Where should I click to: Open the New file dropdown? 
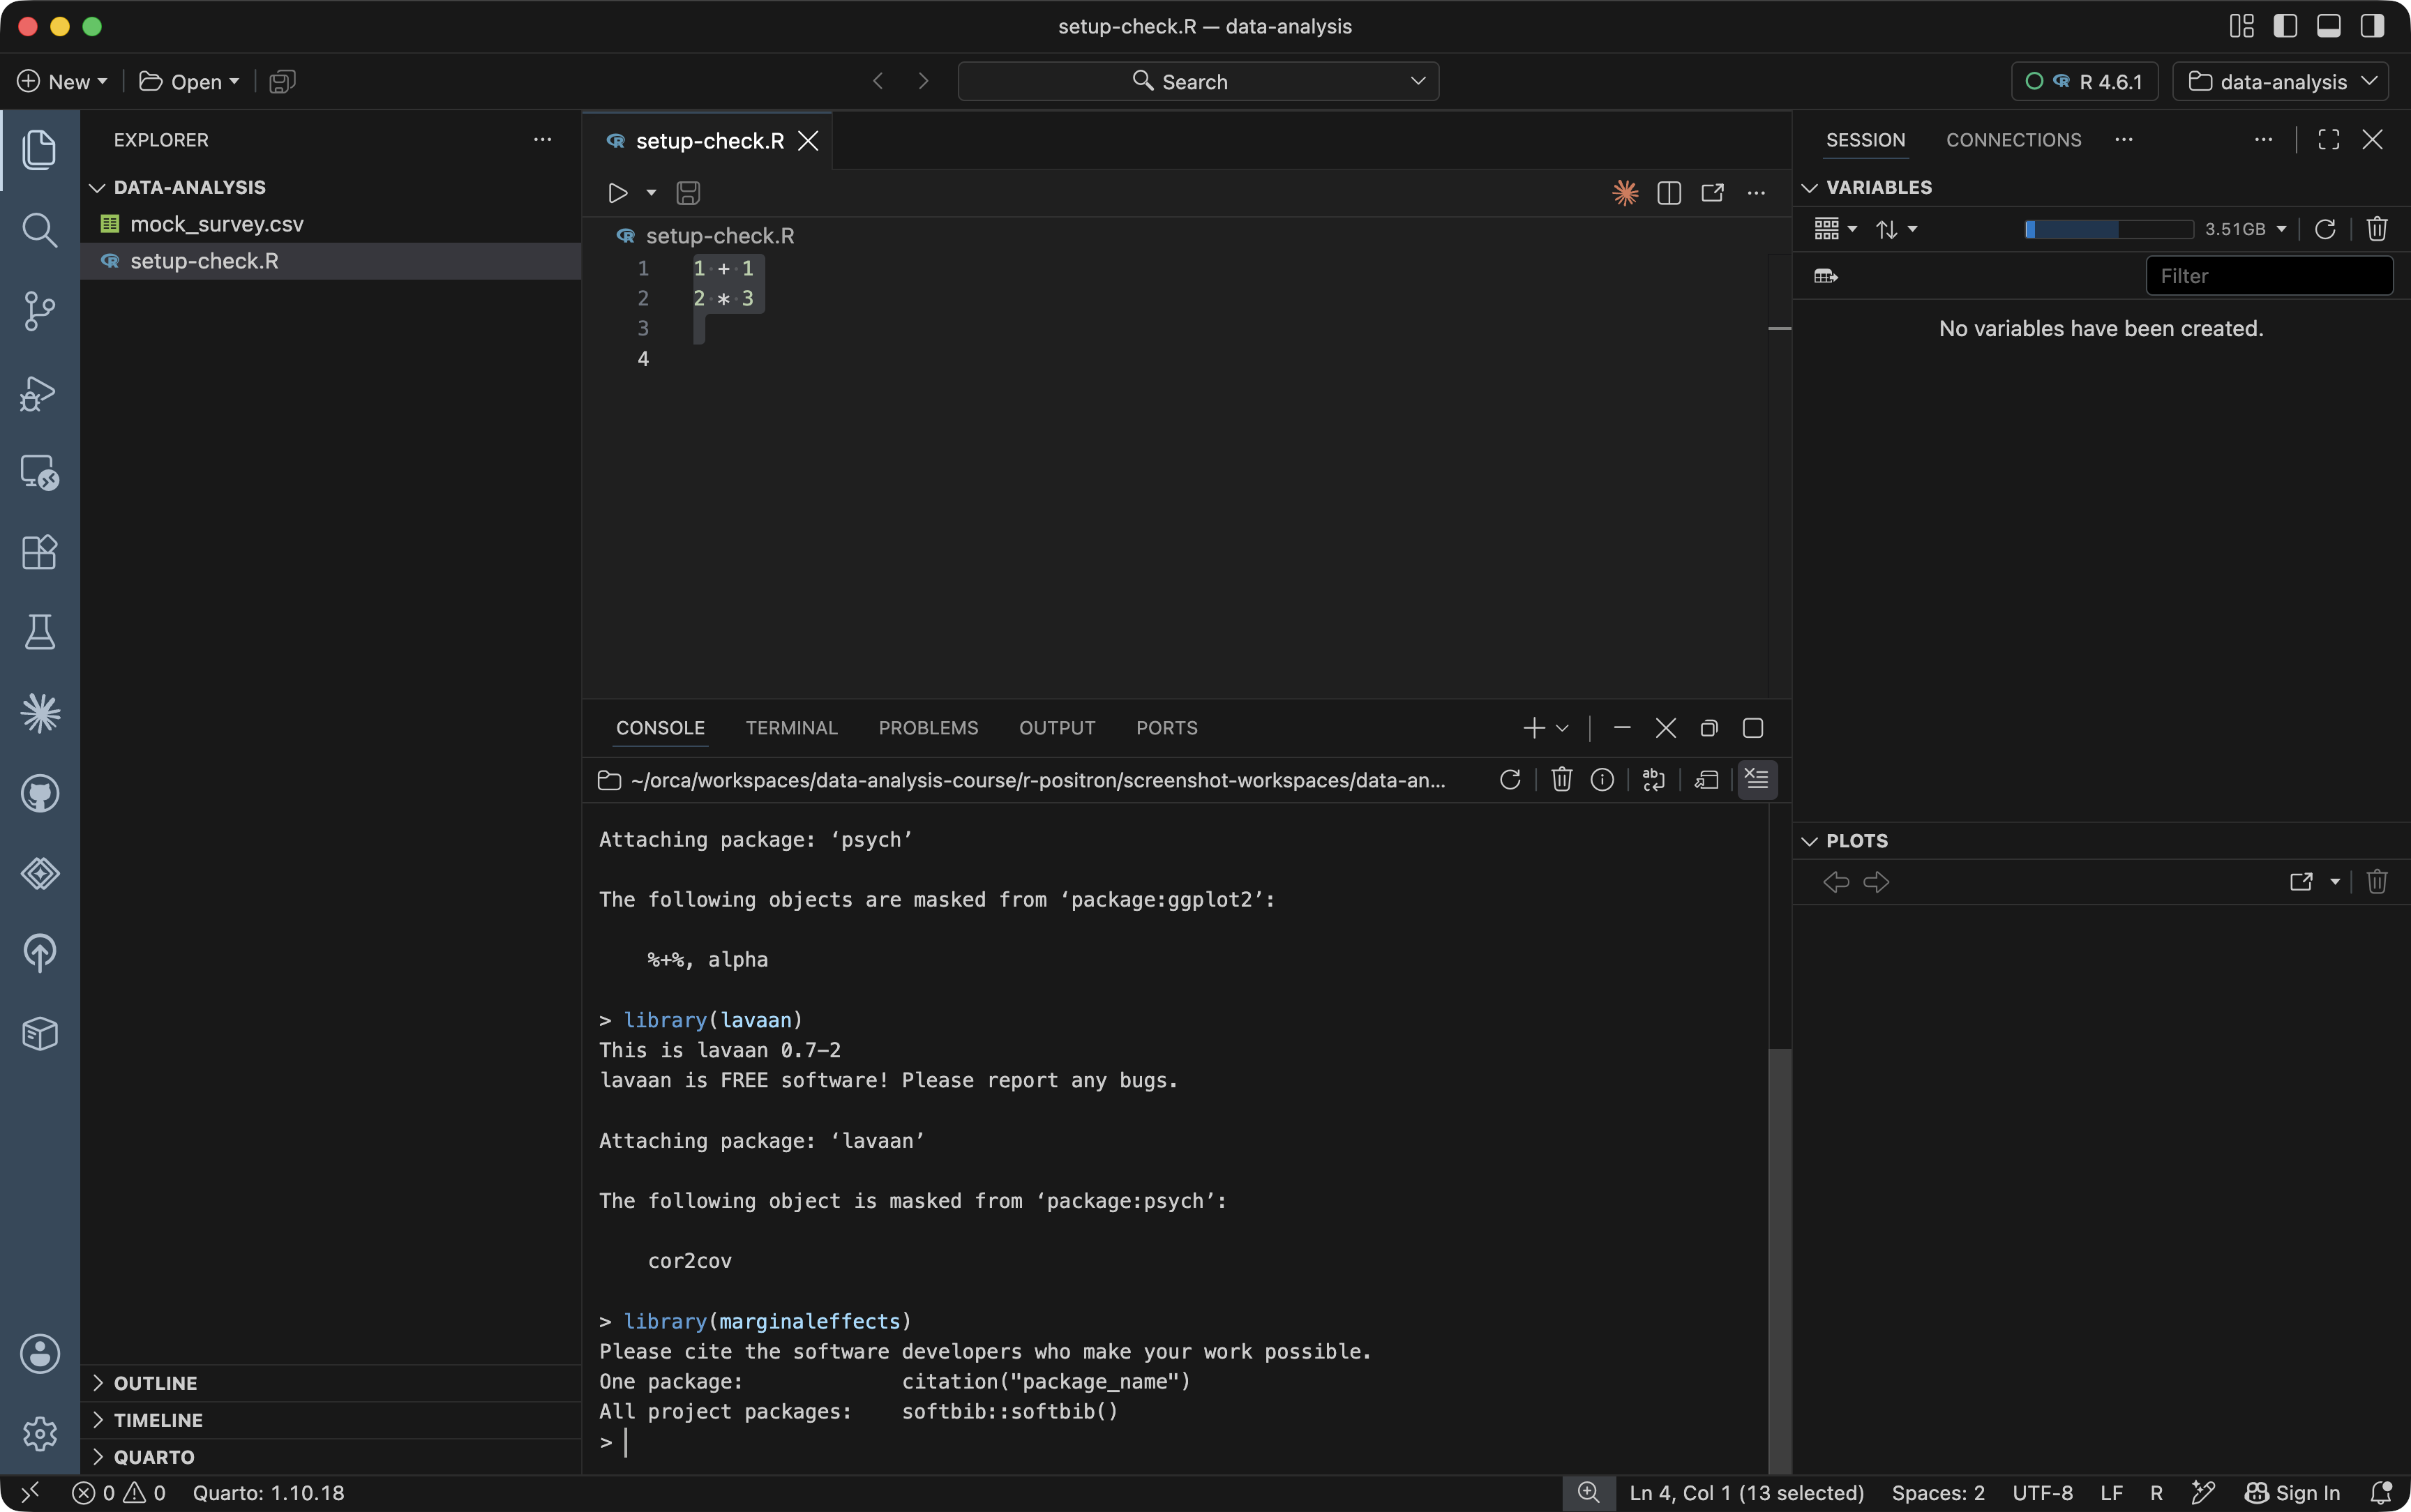(x=62, y=82)
